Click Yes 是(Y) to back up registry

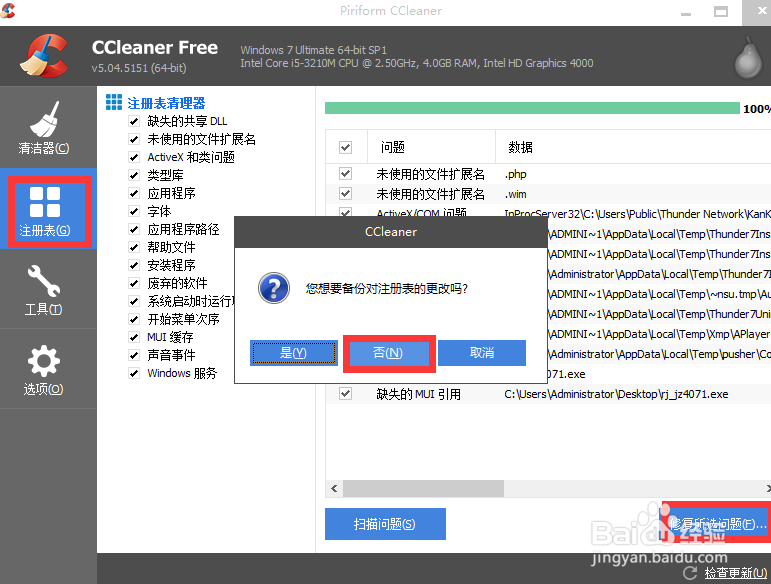(294, 352)
